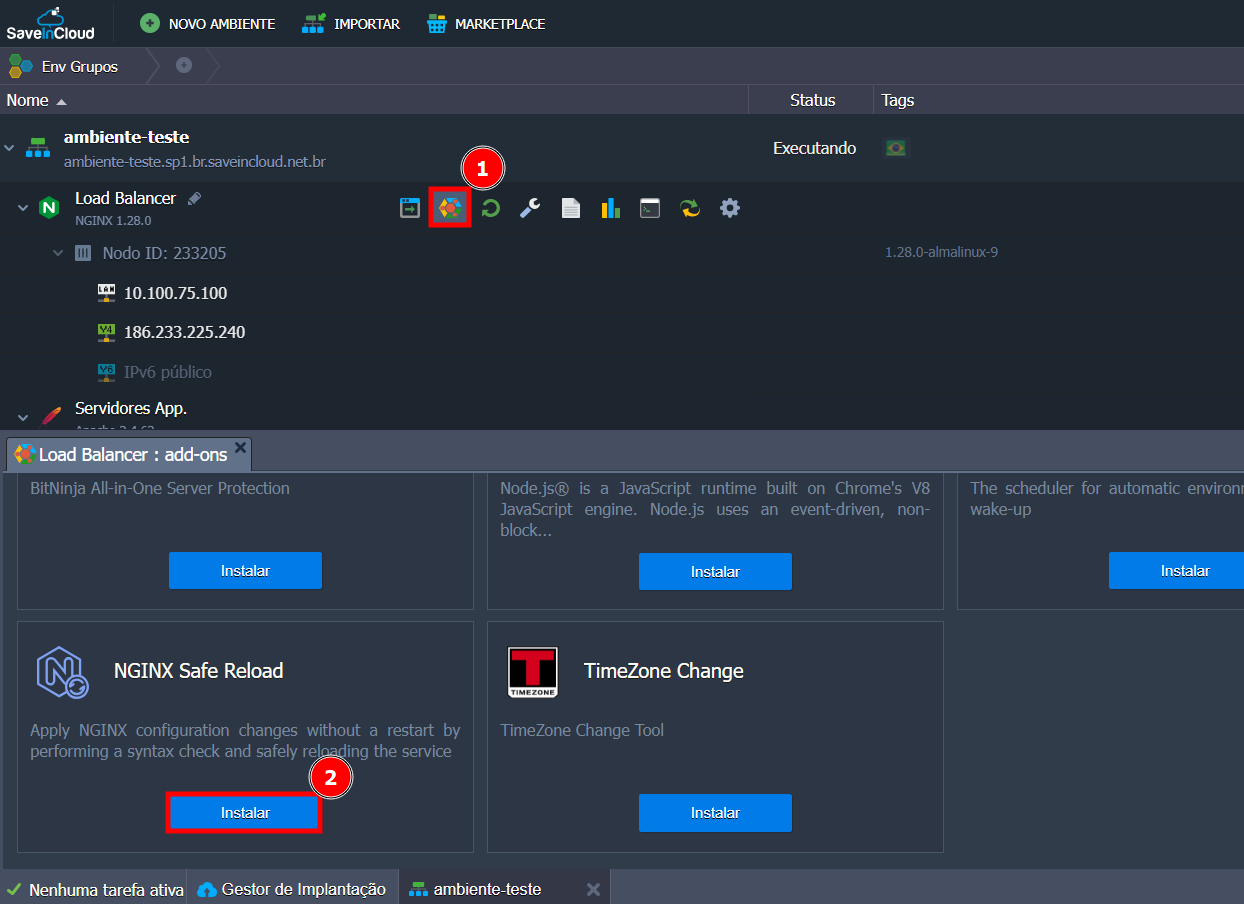1244x904 pixels.
Task: Click the SaveInCloud logo
Action: (x=50, y=23)
